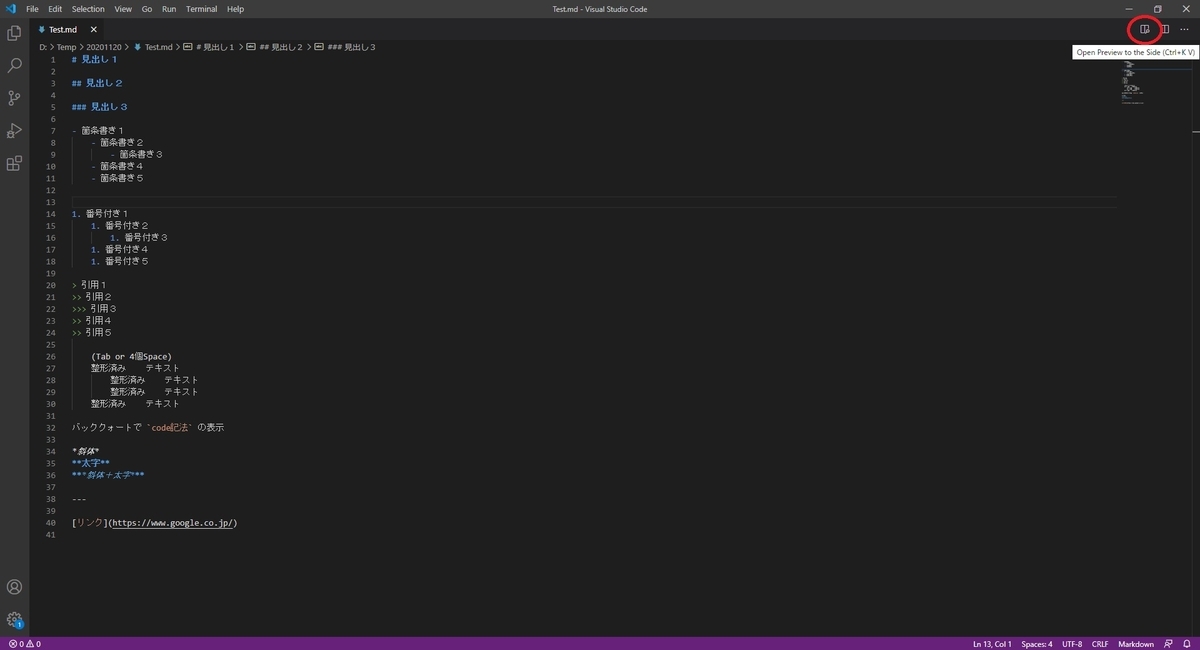The height and width of the screenshot is (650, 1200).
Task: Click the '### 見出し３' heading on line 5
Action: pyautogui.click(x=100, y=107)
